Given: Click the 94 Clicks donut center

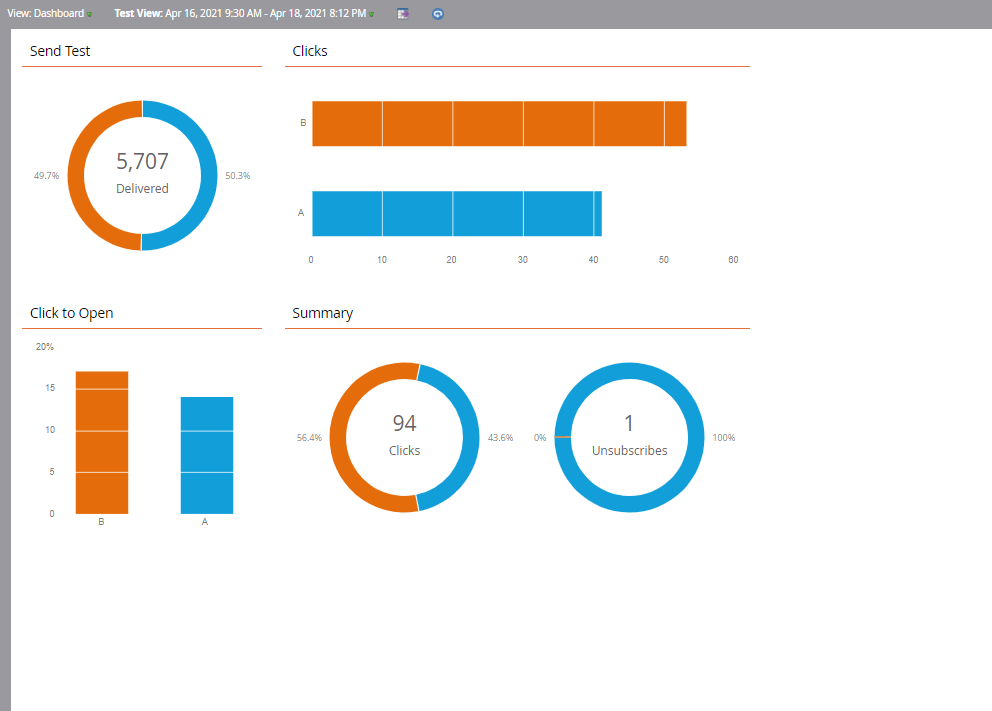Looking at the screenshot, I should (404, 436).
